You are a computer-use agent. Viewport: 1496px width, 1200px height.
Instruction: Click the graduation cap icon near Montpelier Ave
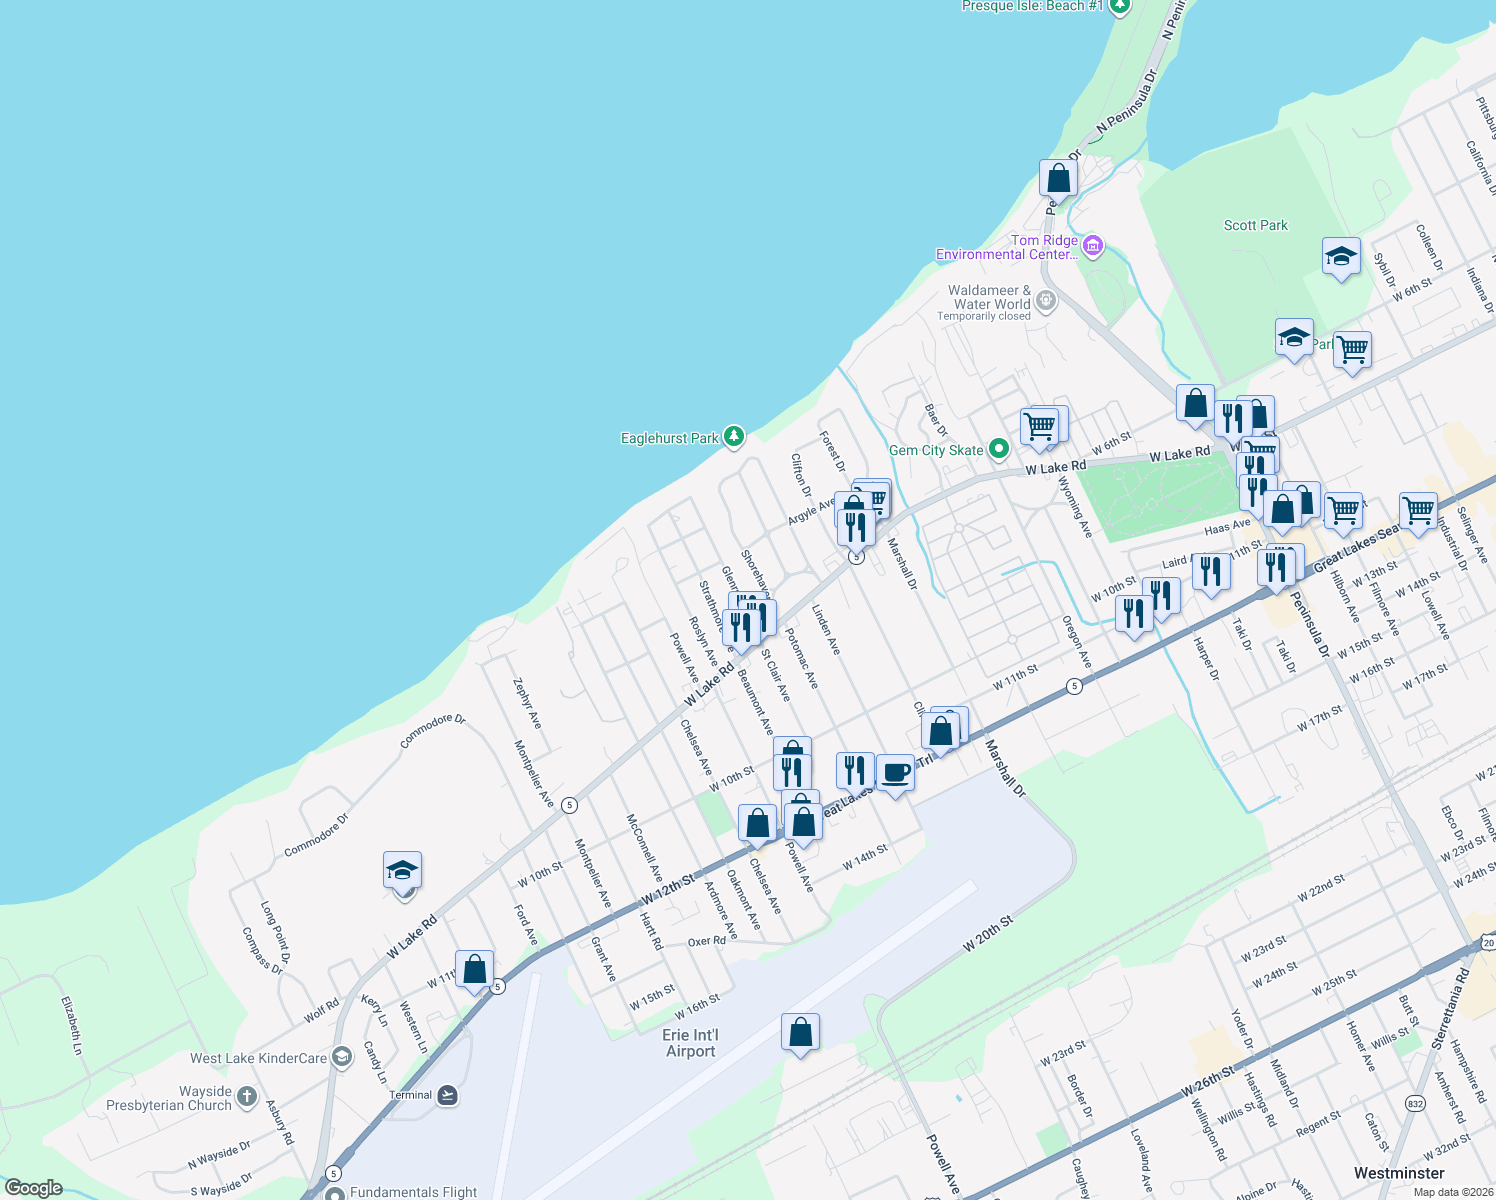click(401, 870)
